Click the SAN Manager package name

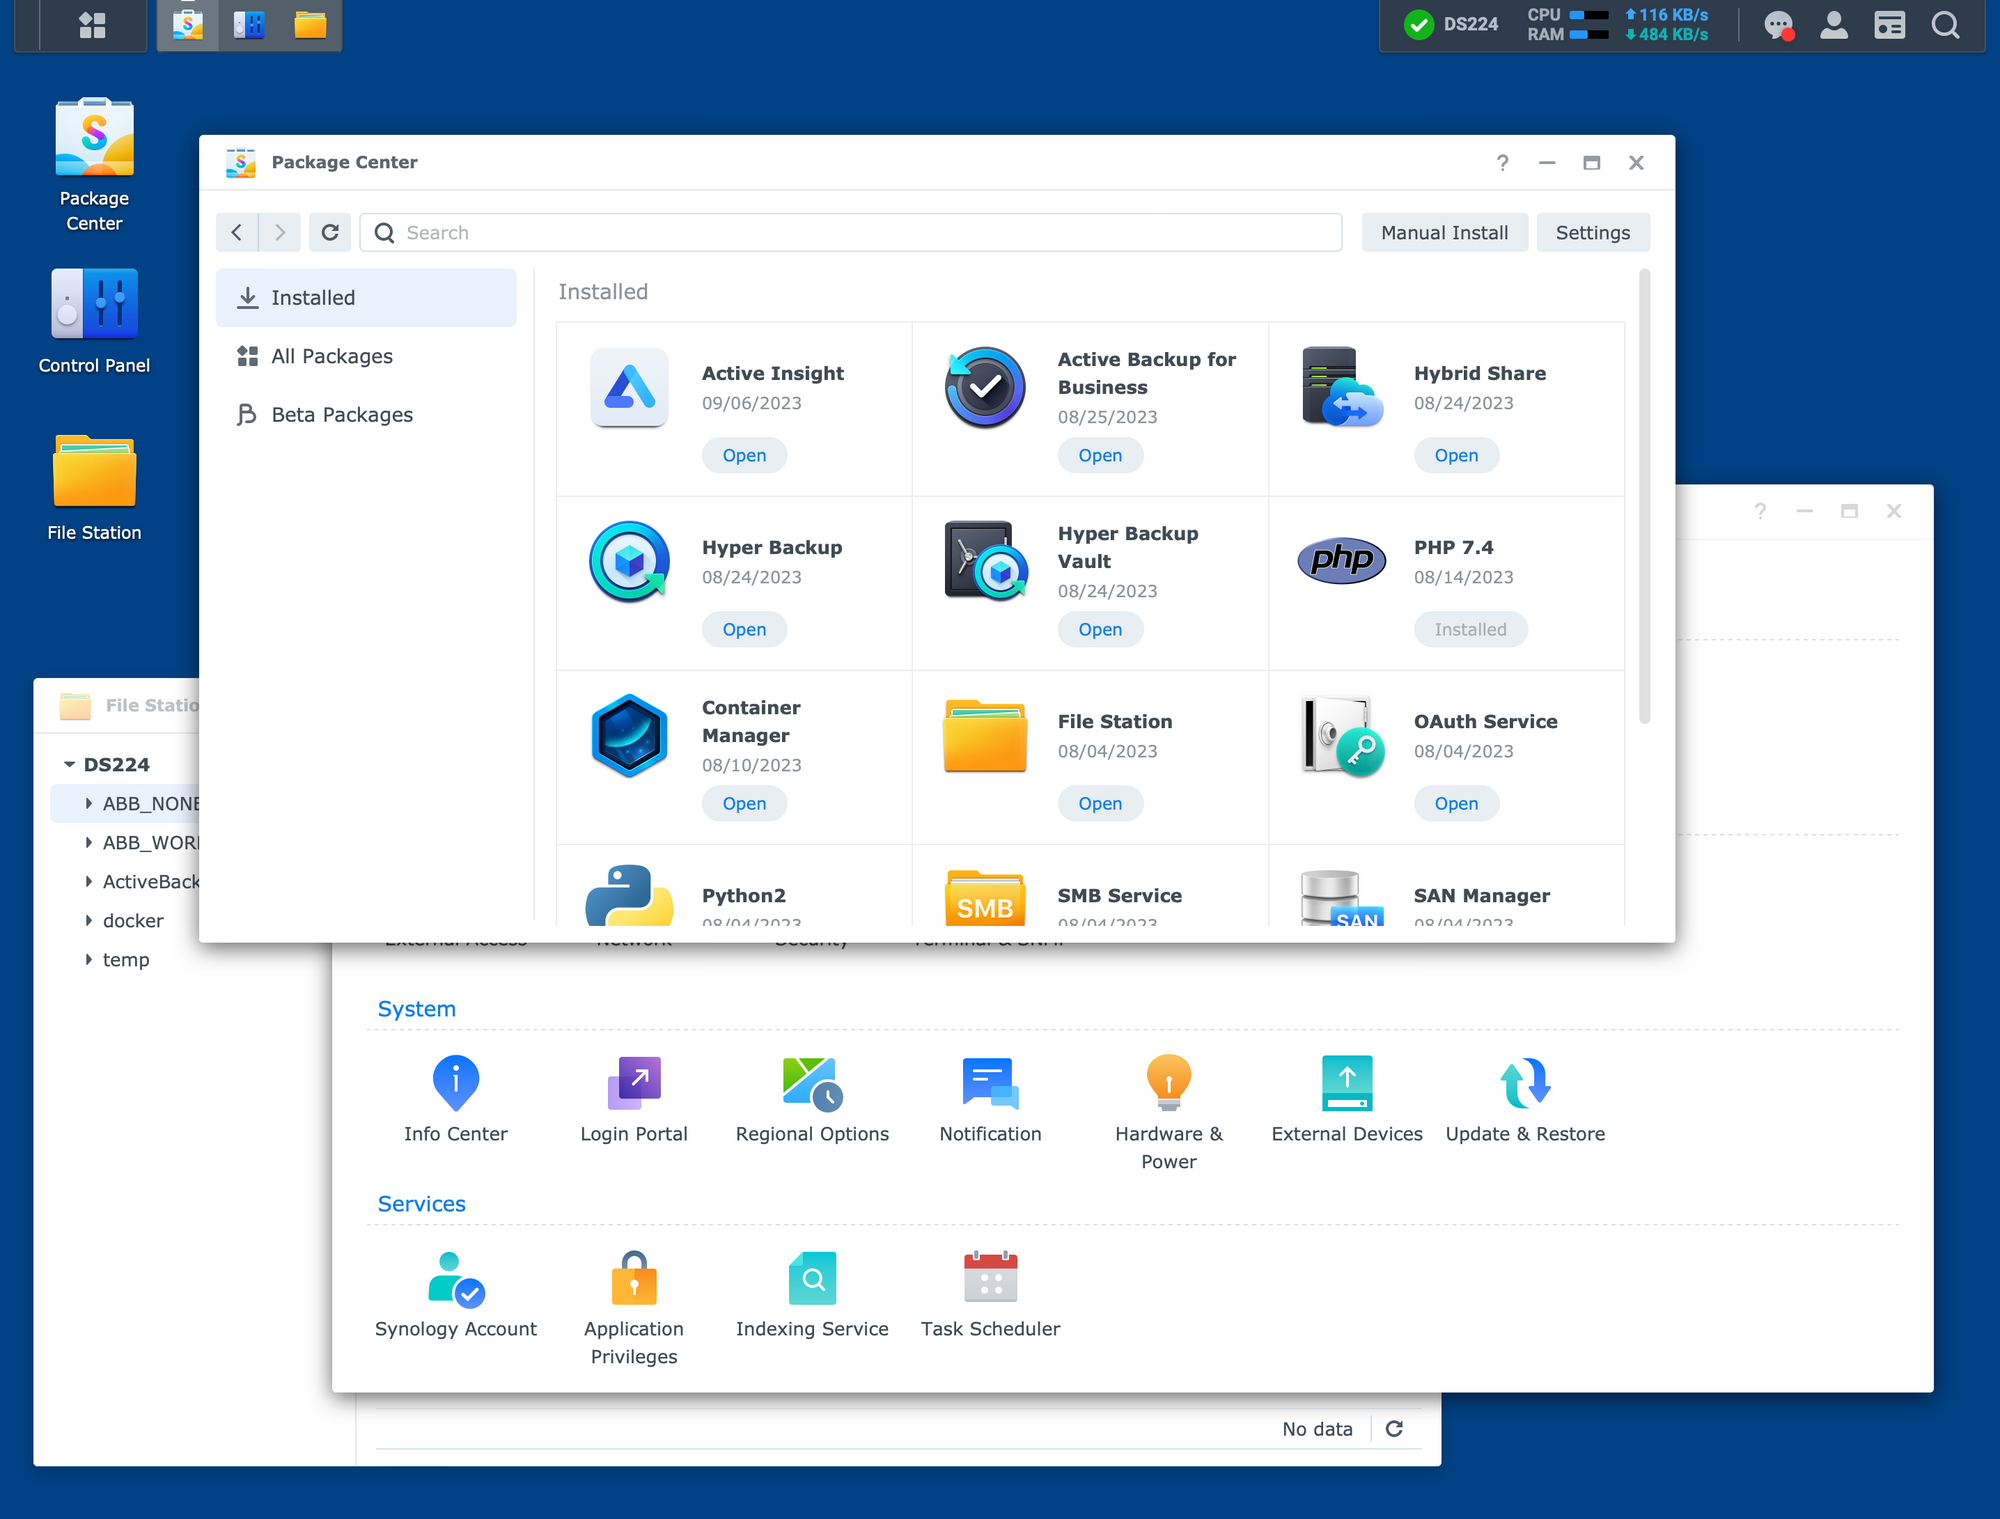click(x=1482, y=895)
